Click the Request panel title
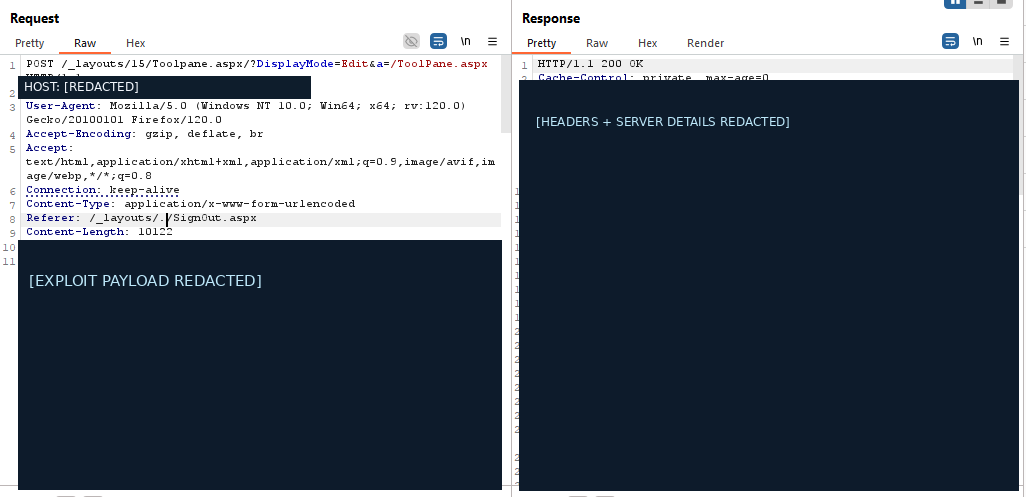Image resolution: width=1026 pixels, height=497 pixels. [x=35, y=18]
